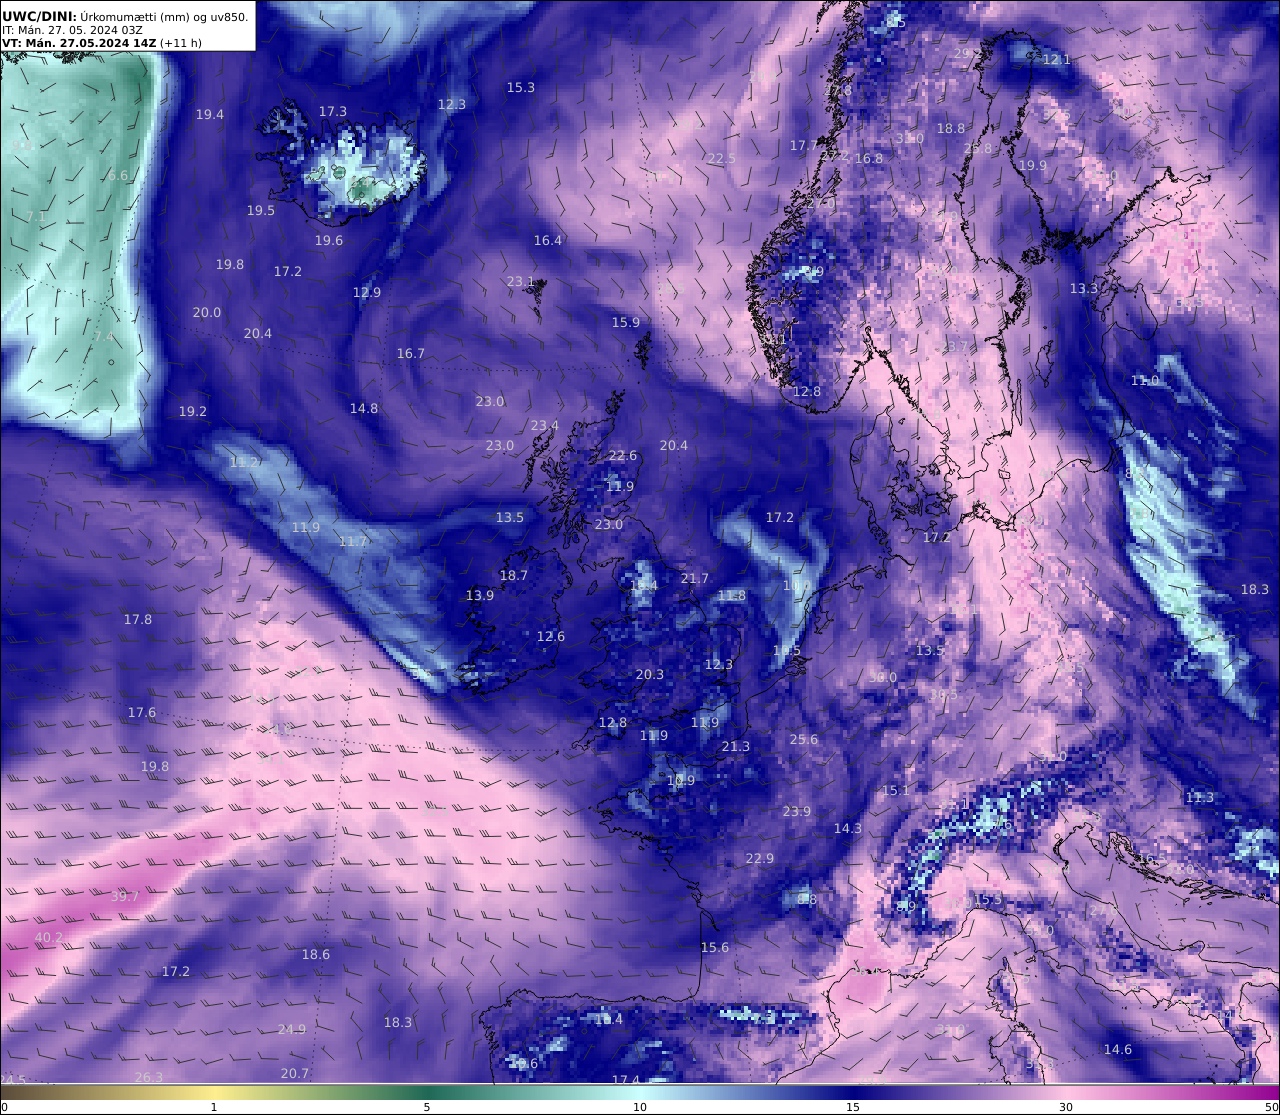This screenshot has height=1115, width=1280.
Task: Click the colorbar tick label 1
Action: [x=214, y=1107]
